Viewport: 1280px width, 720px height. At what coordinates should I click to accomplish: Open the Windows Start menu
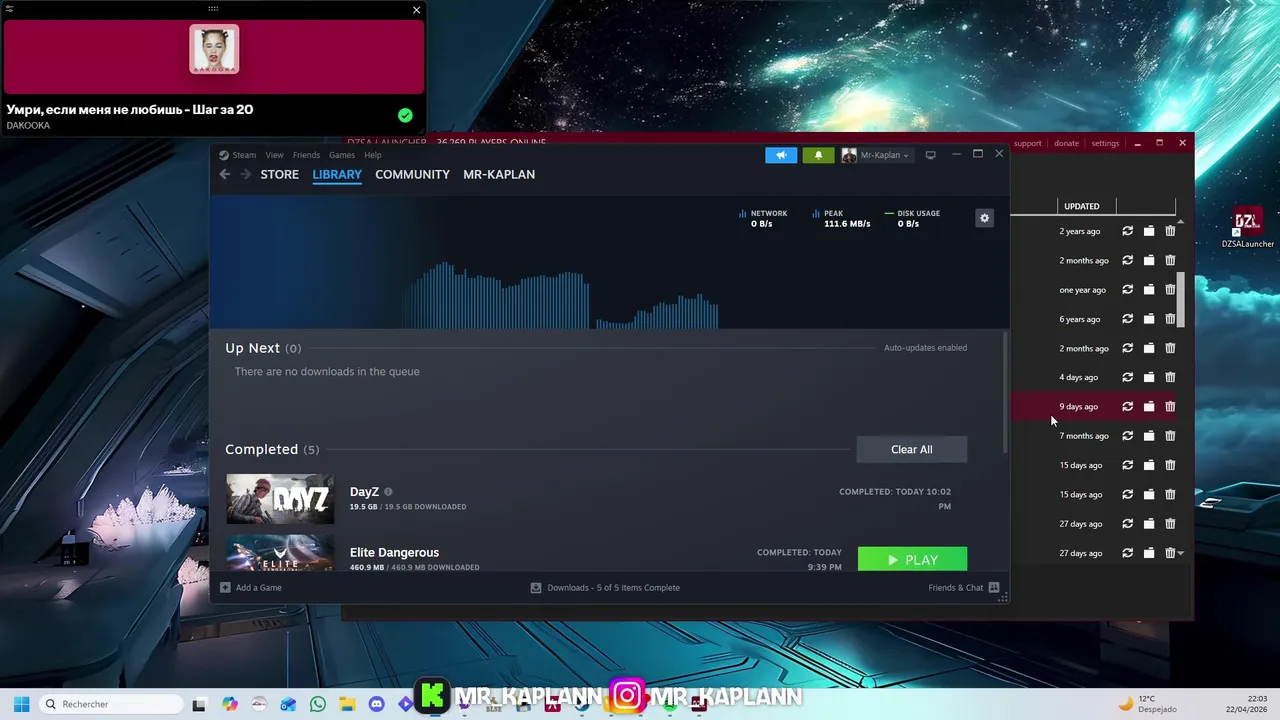[x=21, y=704]
